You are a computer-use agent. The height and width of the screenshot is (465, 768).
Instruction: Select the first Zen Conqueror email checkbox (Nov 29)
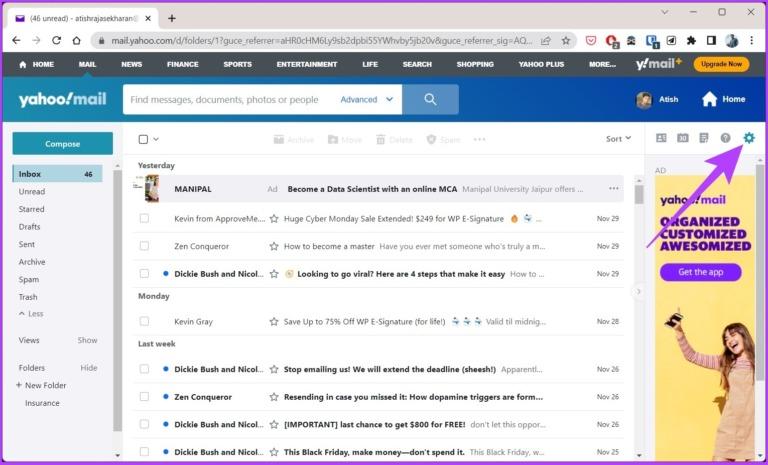click(144, 245)
